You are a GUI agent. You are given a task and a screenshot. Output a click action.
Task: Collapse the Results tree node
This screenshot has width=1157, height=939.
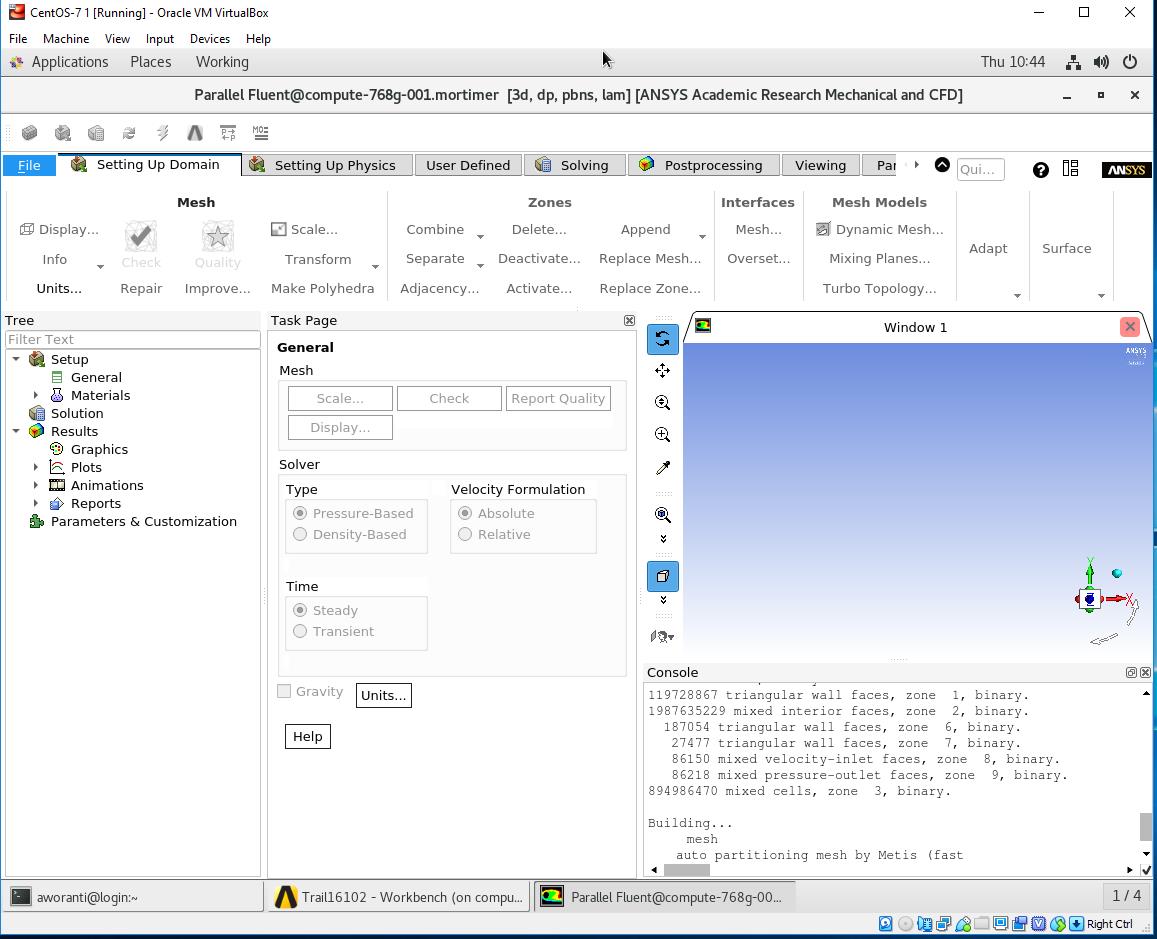(x=16, y=431)
